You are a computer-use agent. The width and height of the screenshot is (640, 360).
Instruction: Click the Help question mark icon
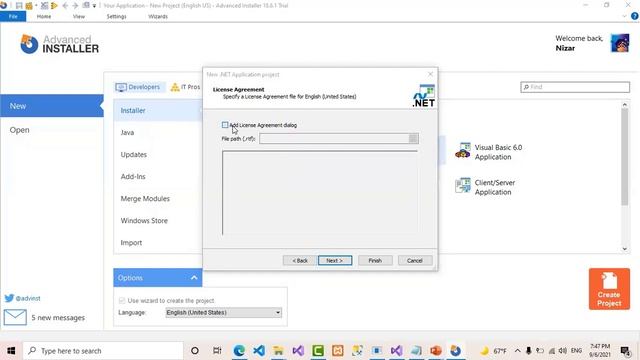(635, 16)
